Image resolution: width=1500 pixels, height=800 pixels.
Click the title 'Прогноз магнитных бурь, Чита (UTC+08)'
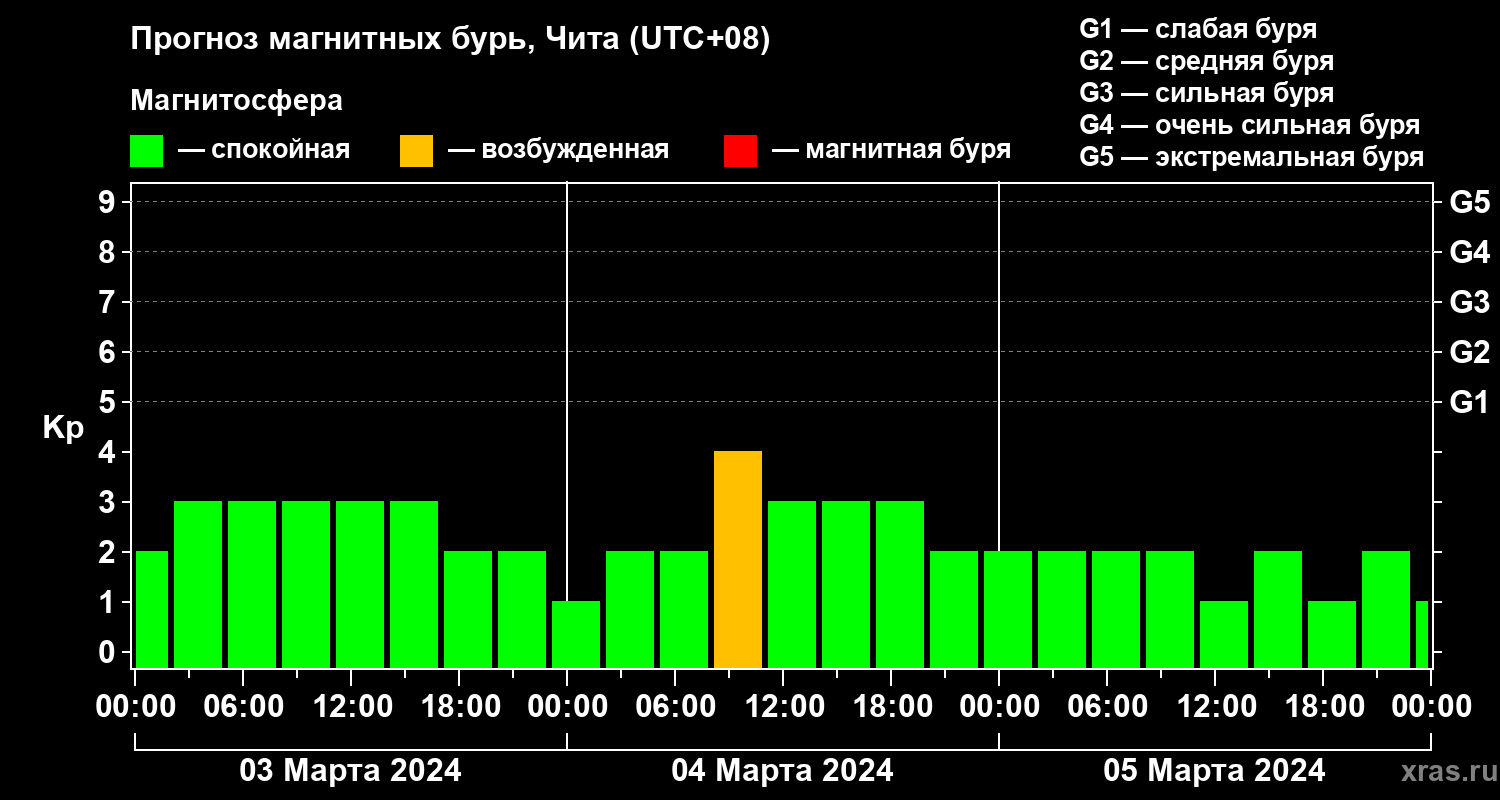[x=450, y=41]
